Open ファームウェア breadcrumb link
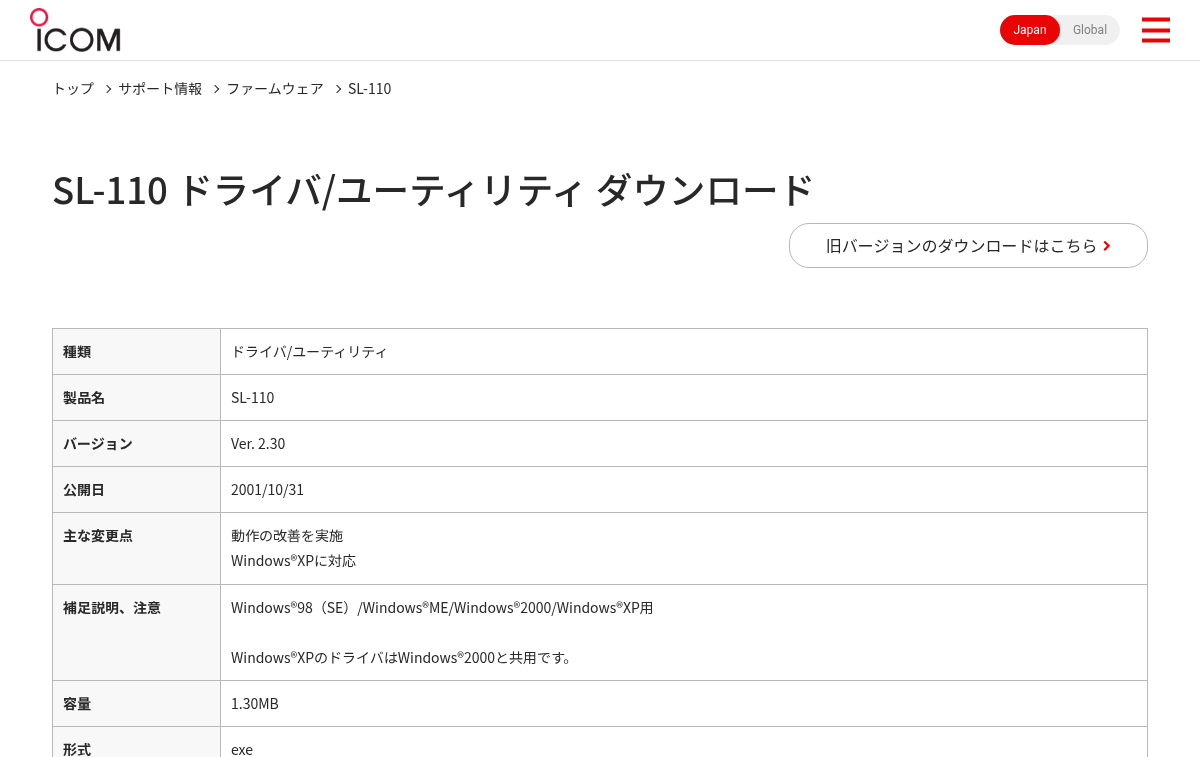The width and height of the screenshot is (1200, 757). pyautogui.click(x=275, y=88)
